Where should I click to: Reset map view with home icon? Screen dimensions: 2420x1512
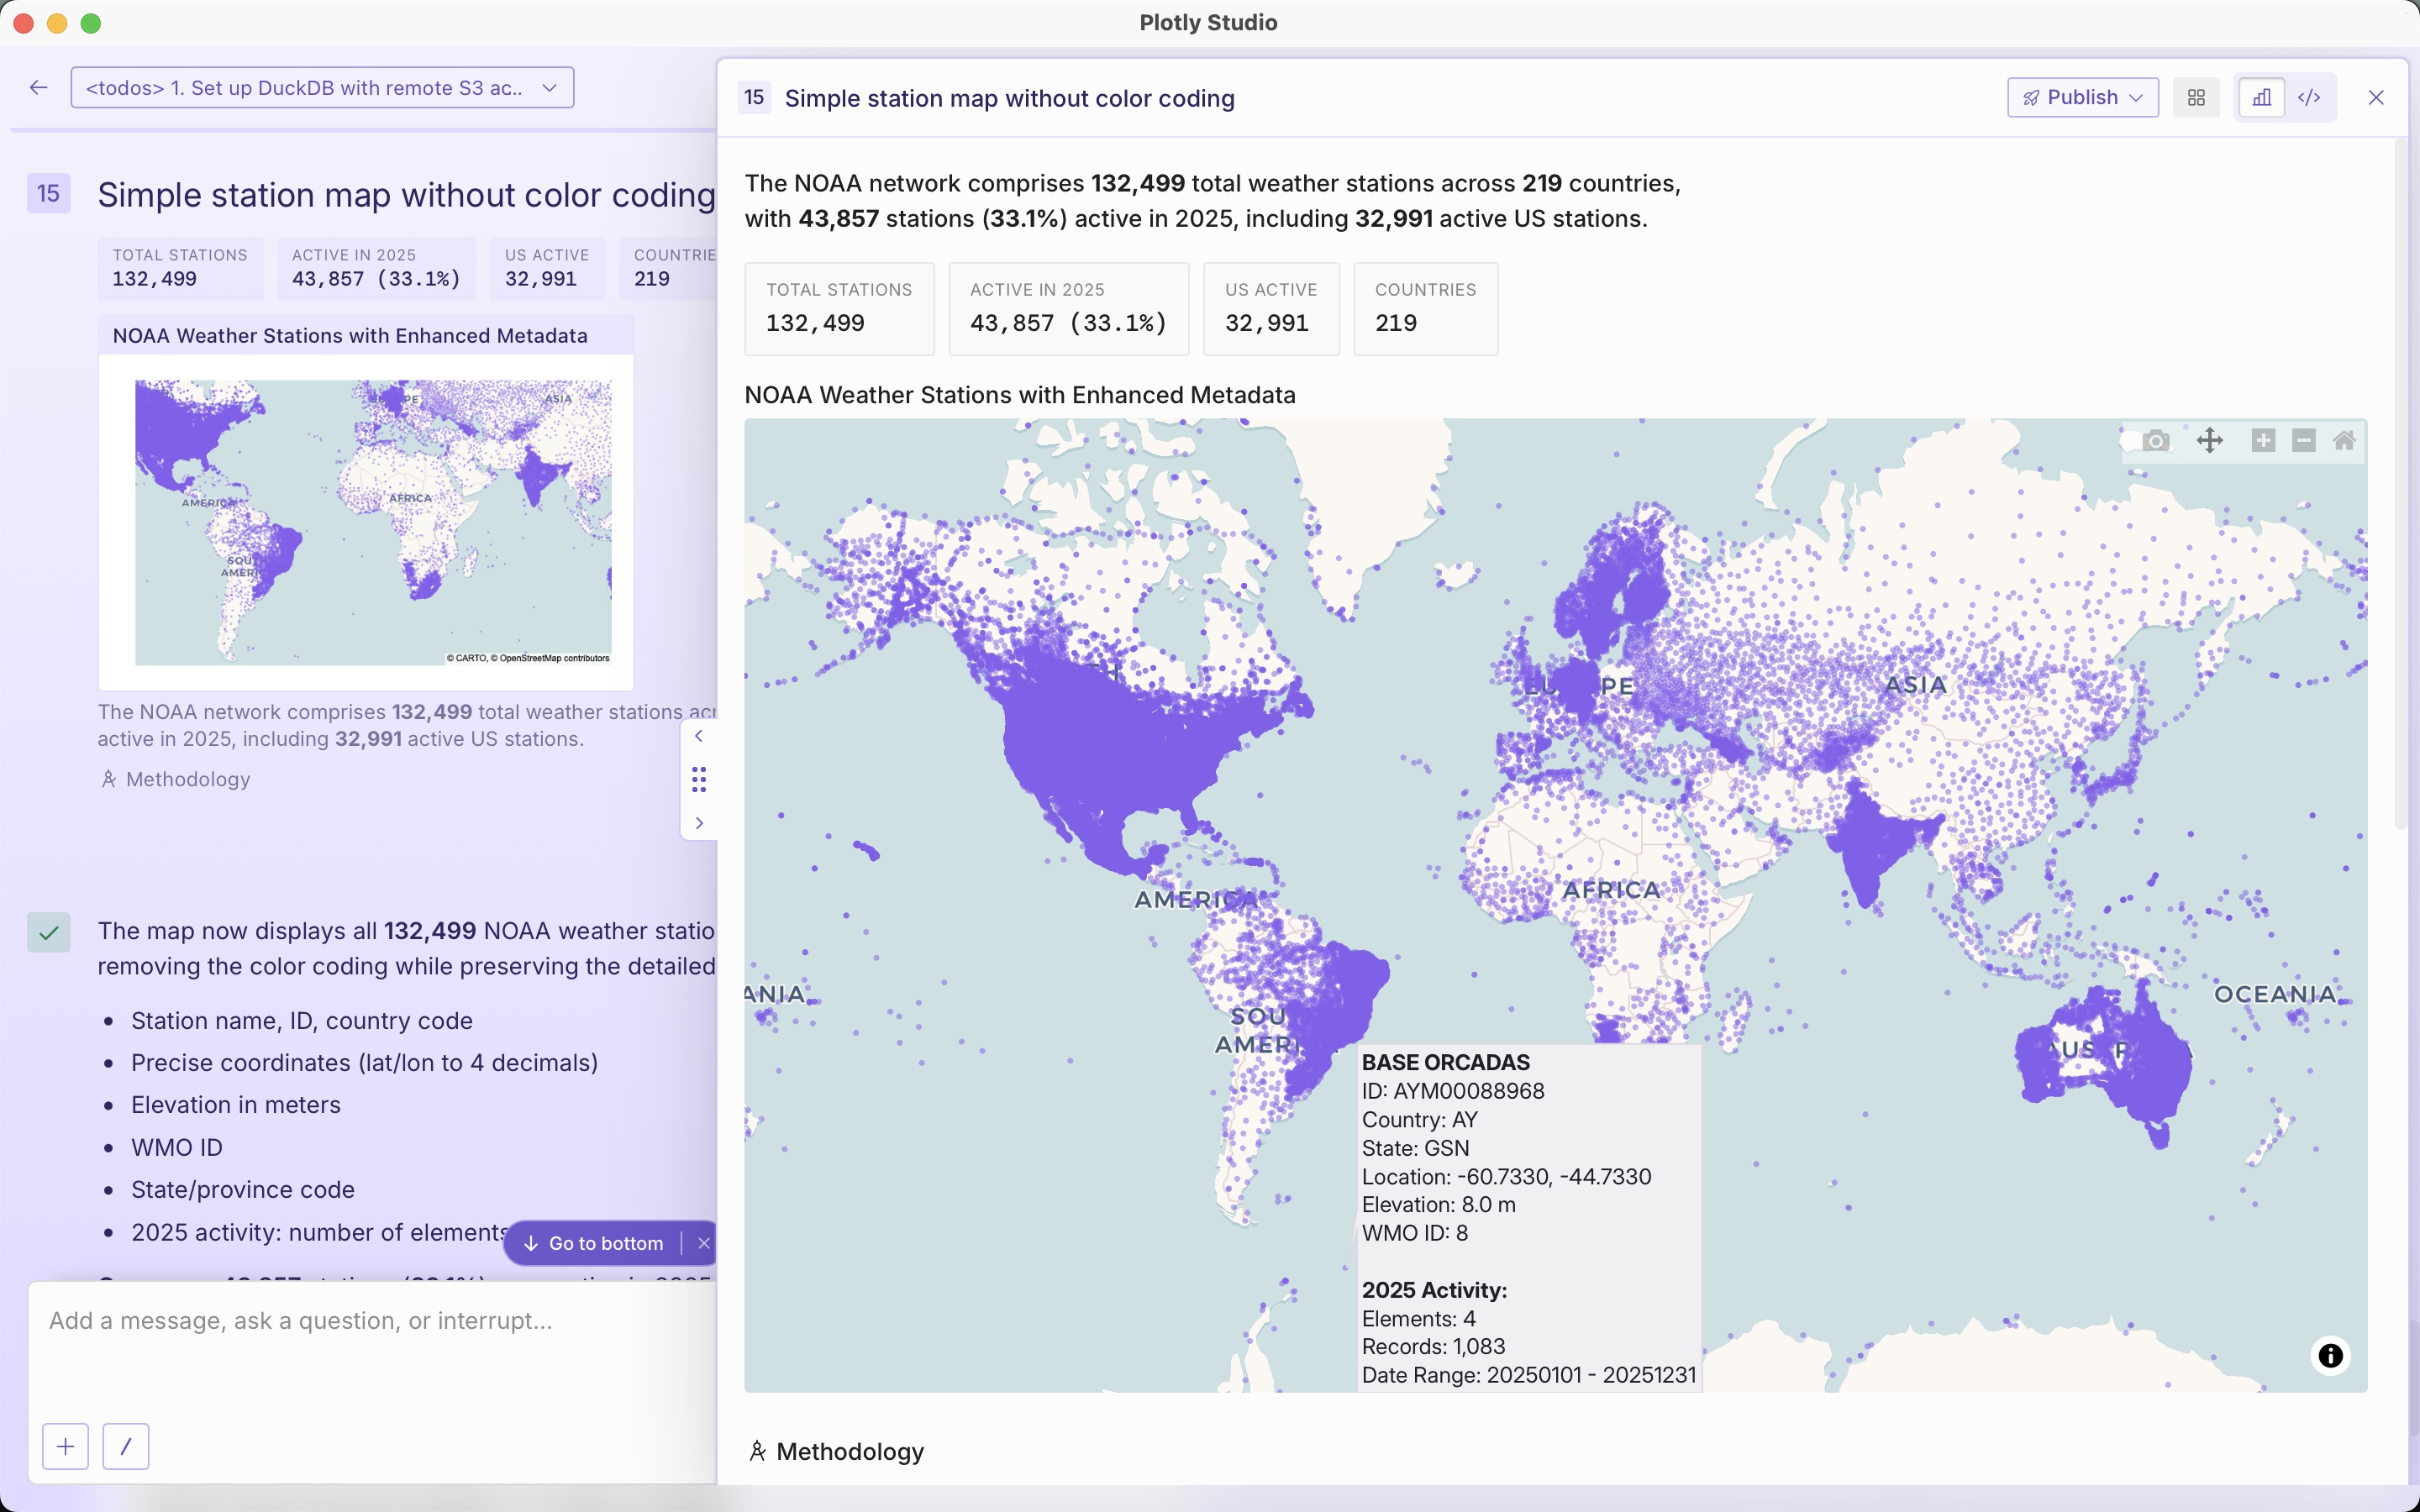click(2344, 440)
